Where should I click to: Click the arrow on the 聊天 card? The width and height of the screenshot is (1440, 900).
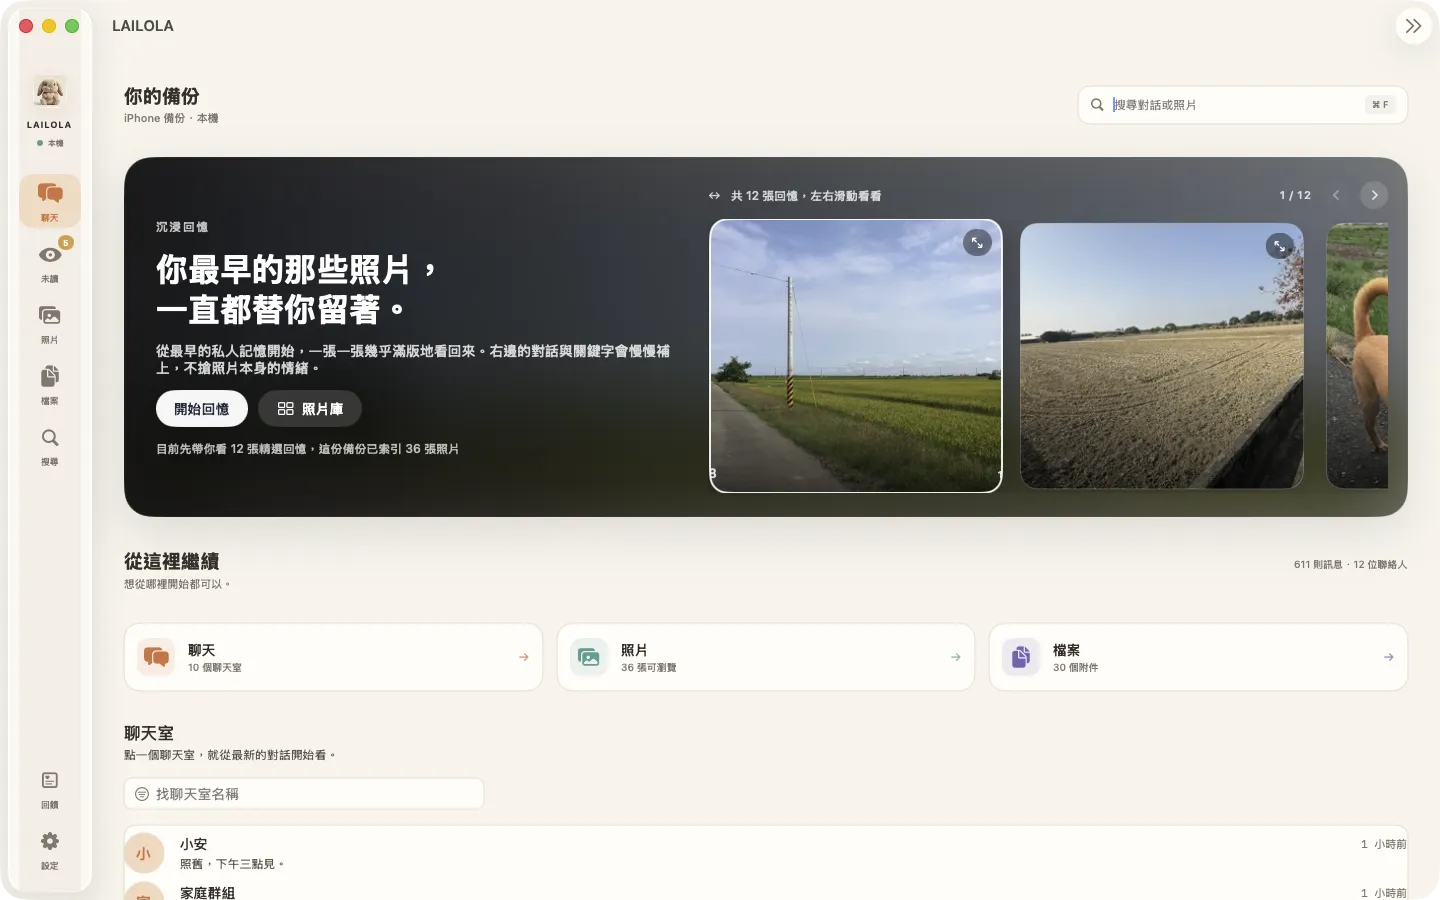coord(524,657)
